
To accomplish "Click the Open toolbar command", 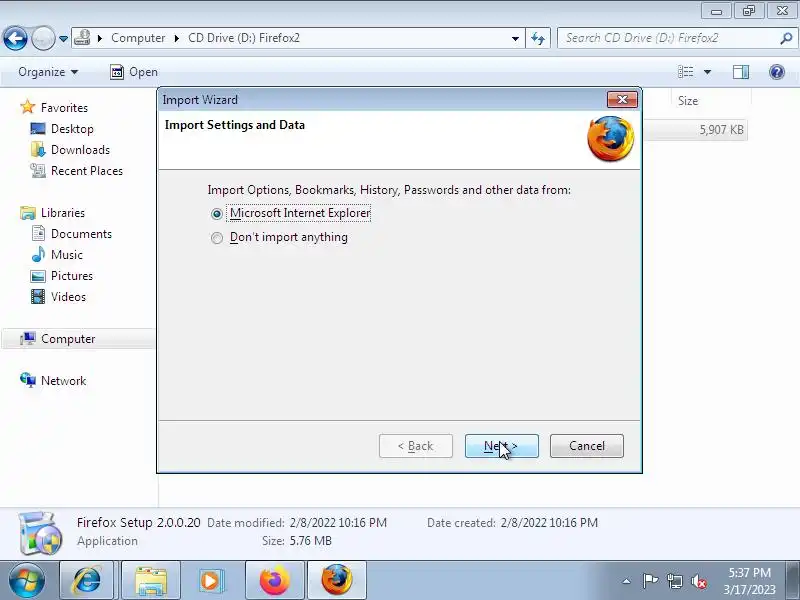I will (134, 72).
